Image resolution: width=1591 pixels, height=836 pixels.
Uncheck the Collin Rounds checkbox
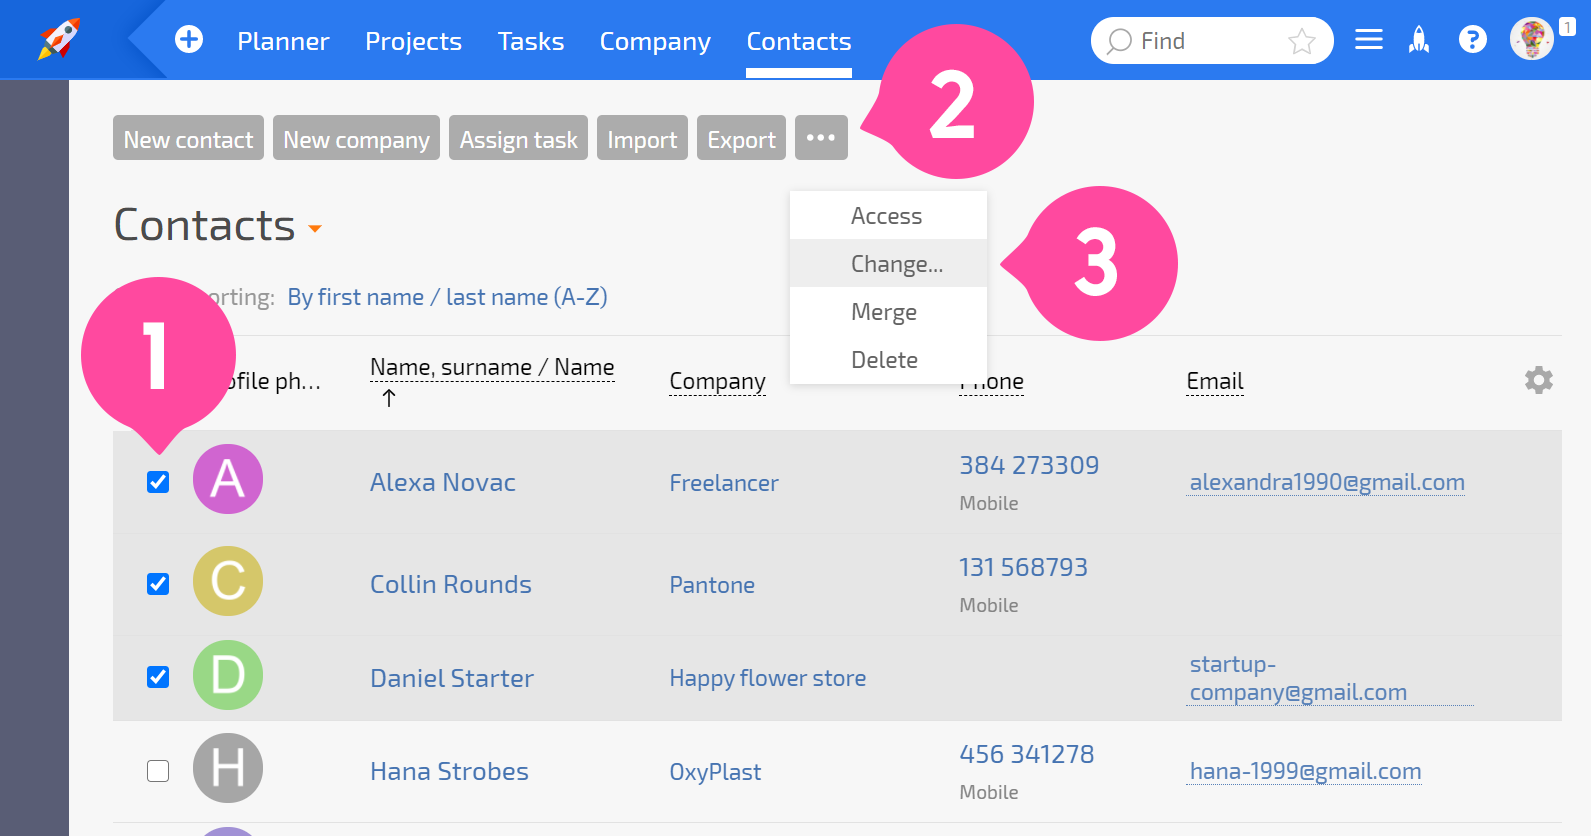pos(158,584)
